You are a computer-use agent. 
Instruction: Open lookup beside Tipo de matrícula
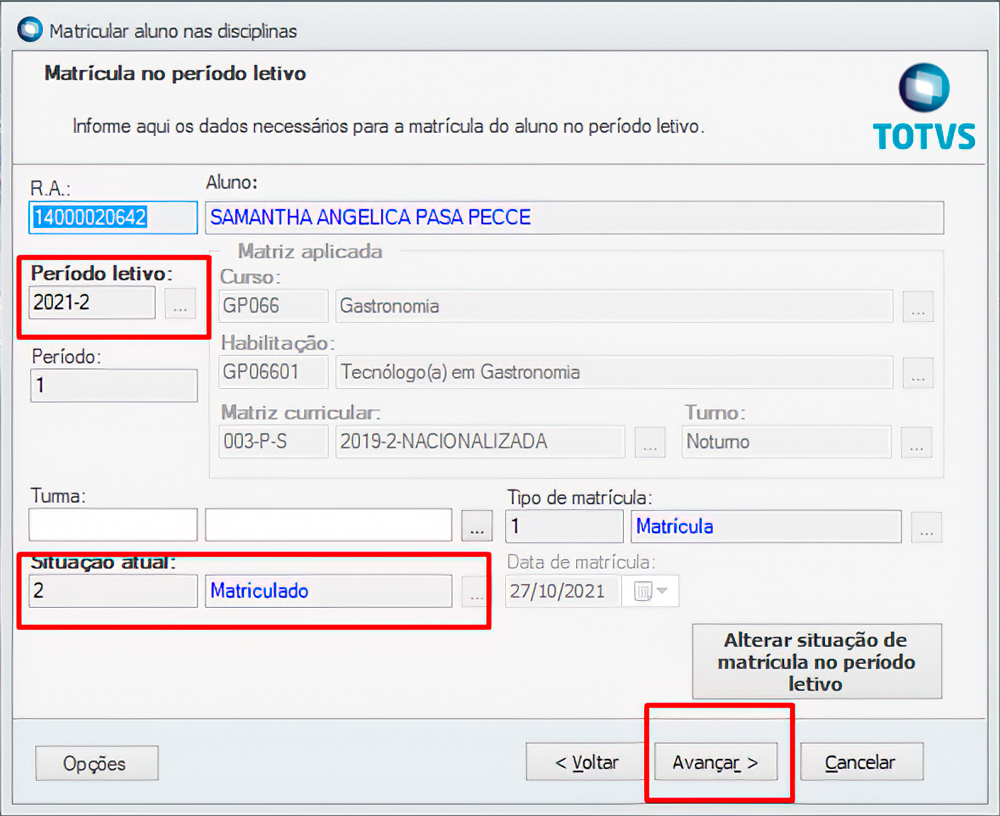point(926,526)
